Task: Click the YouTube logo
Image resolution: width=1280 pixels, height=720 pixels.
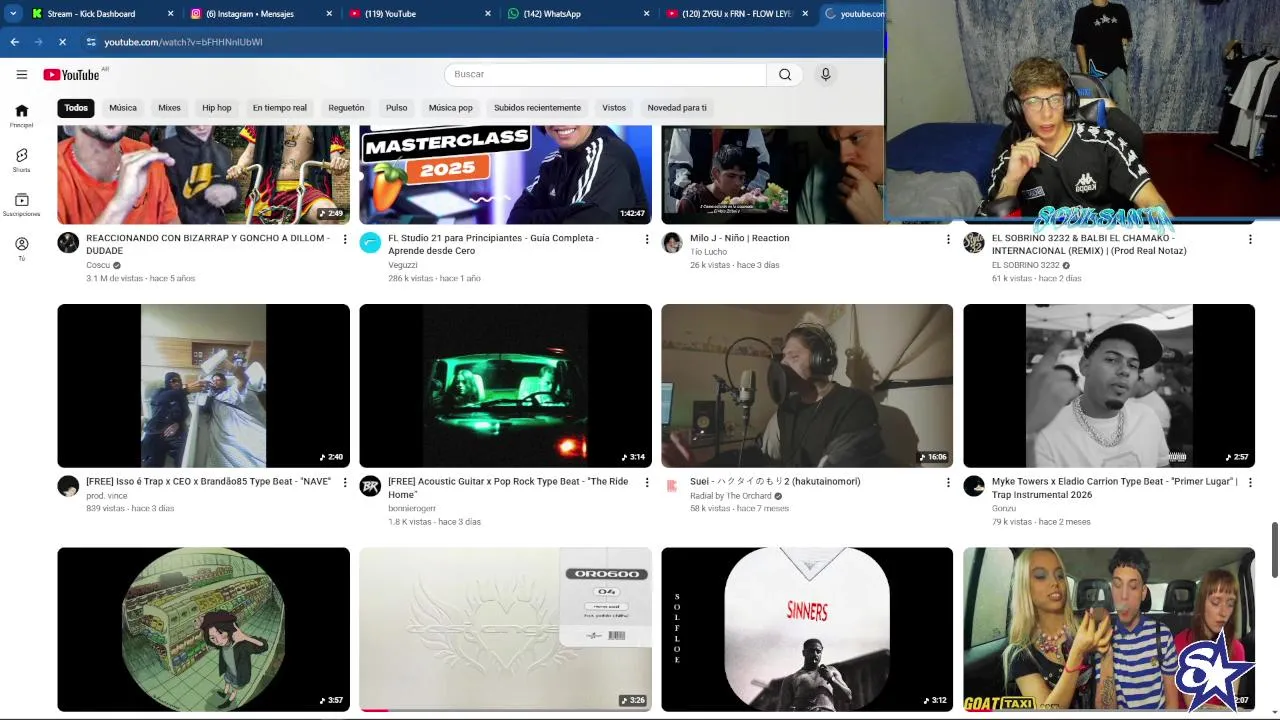Action: click(x=71, y=74)
